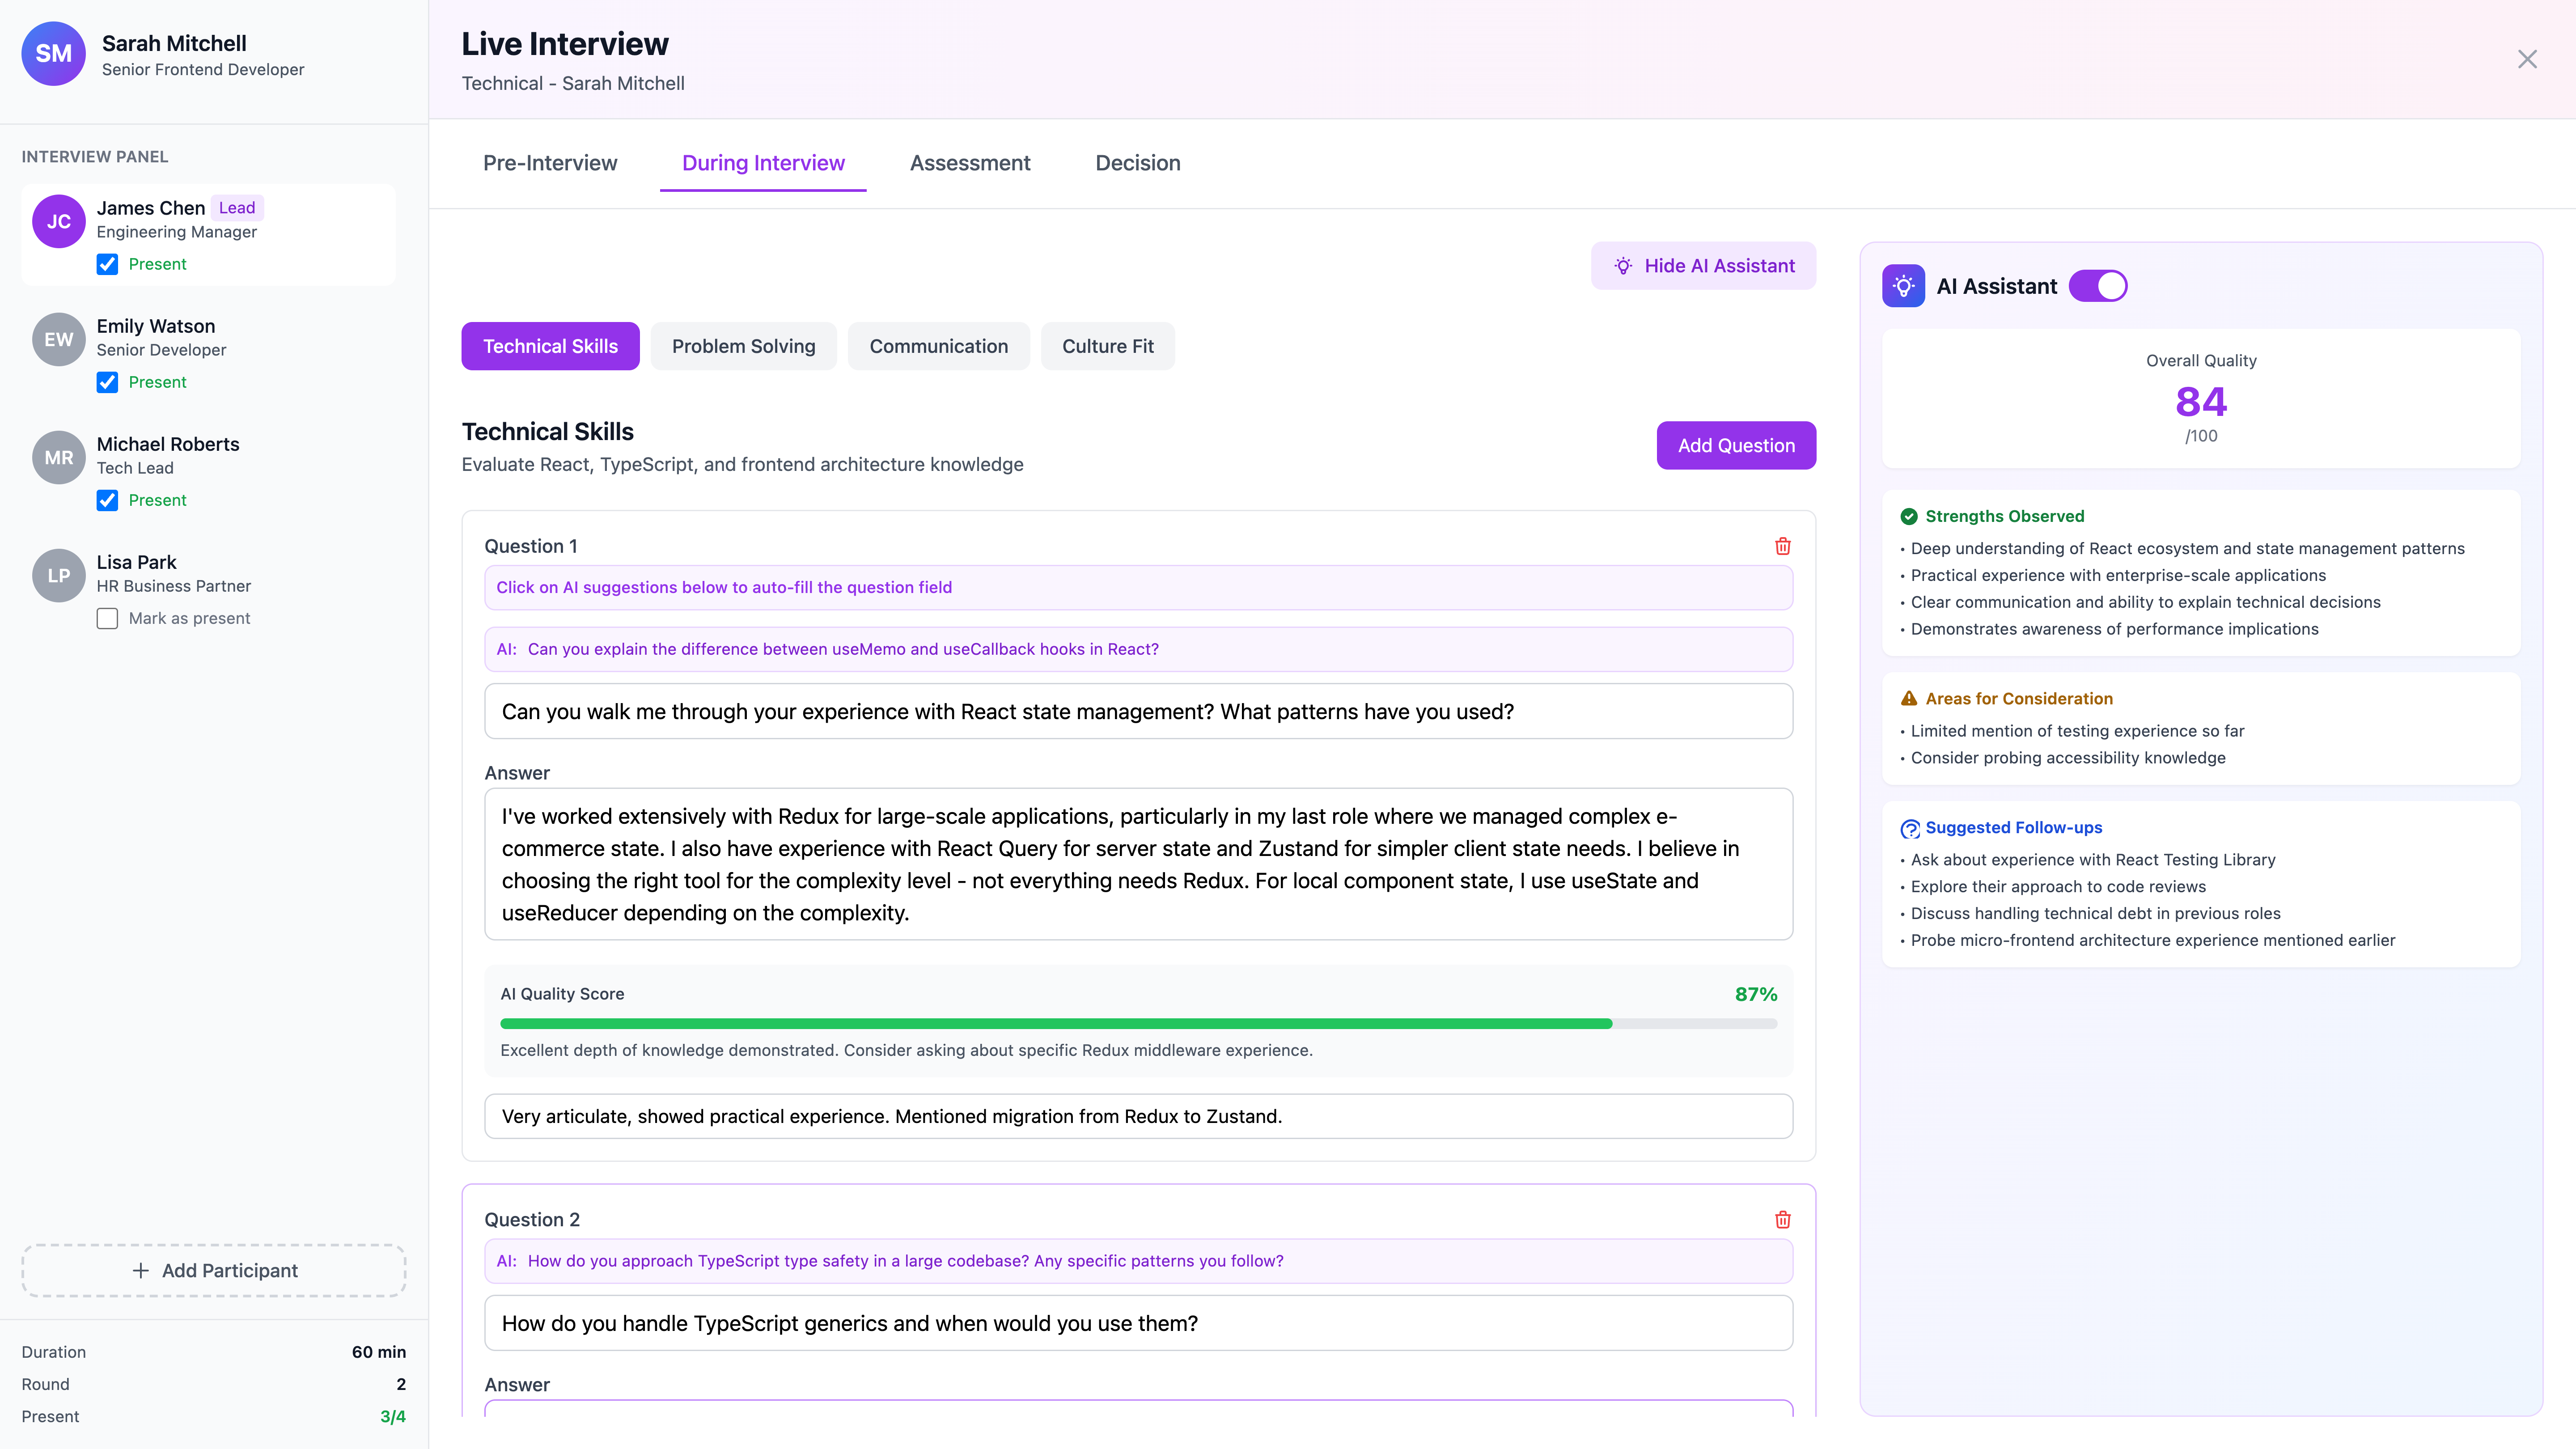This screenshot has width=2576, height=1449.
Task: Click Hide AI Assistant button
Action: tap(1703, 266)
